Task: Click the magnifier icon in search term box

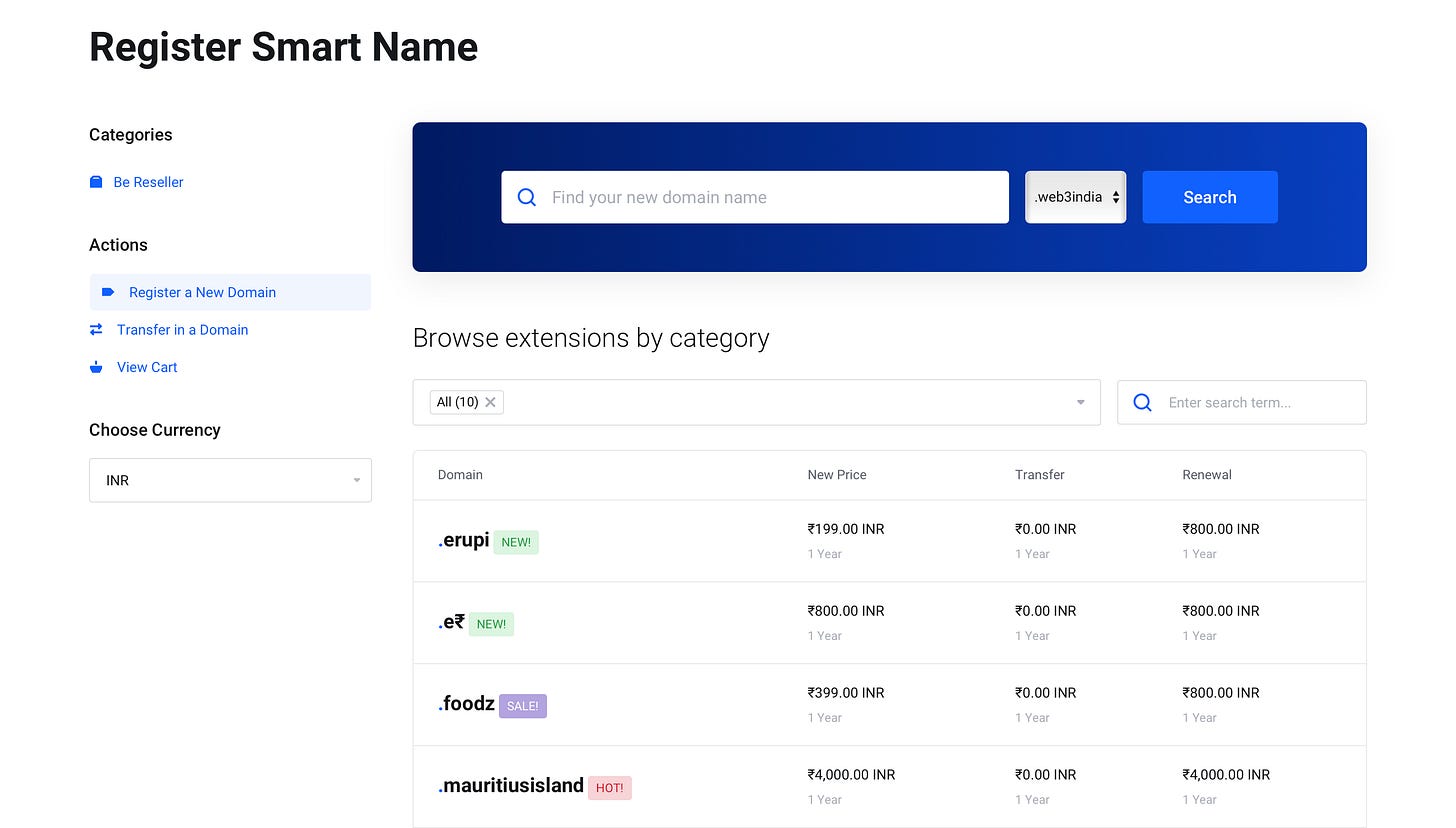Action: point(1142,402)
